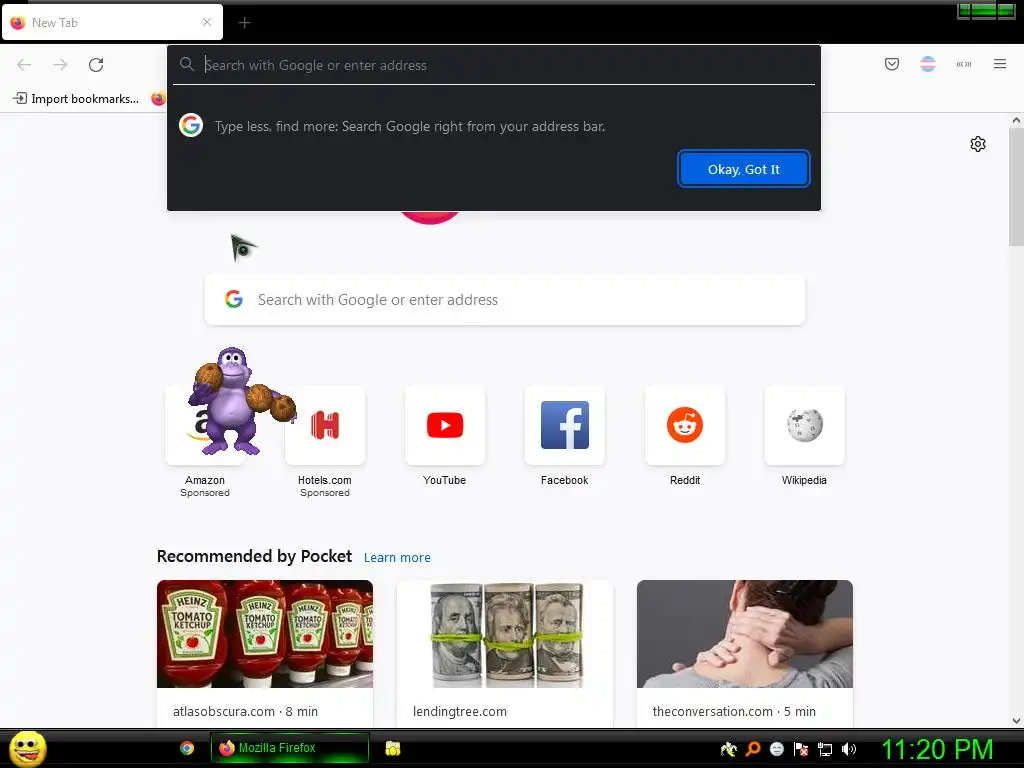Image resolution: width=1024 pixels, height=768 pixels.
Task: Open the lendingtree.com money rolls article
Action: click(505, 653)
